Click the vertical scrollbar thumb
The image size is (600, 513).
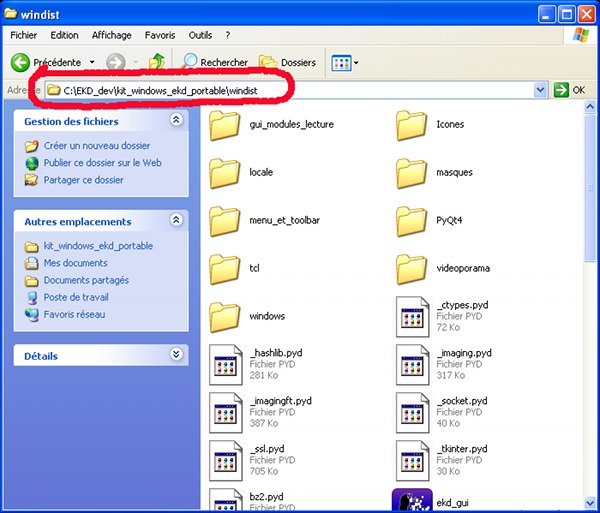[590, 188]
